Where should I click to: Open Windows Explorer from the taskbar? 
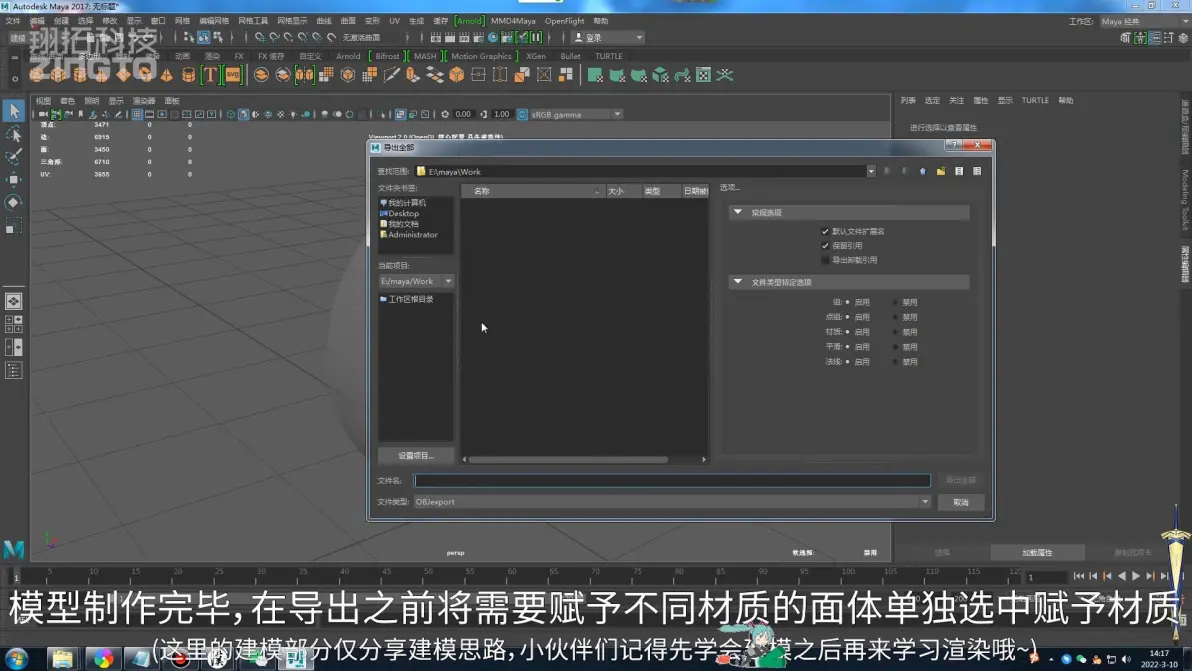pos(62,658)
